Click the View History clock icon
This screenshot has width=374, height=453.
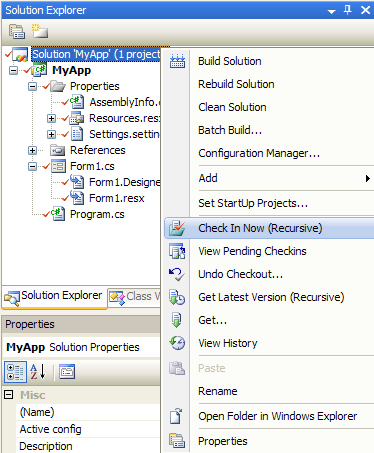coord(177,343)
